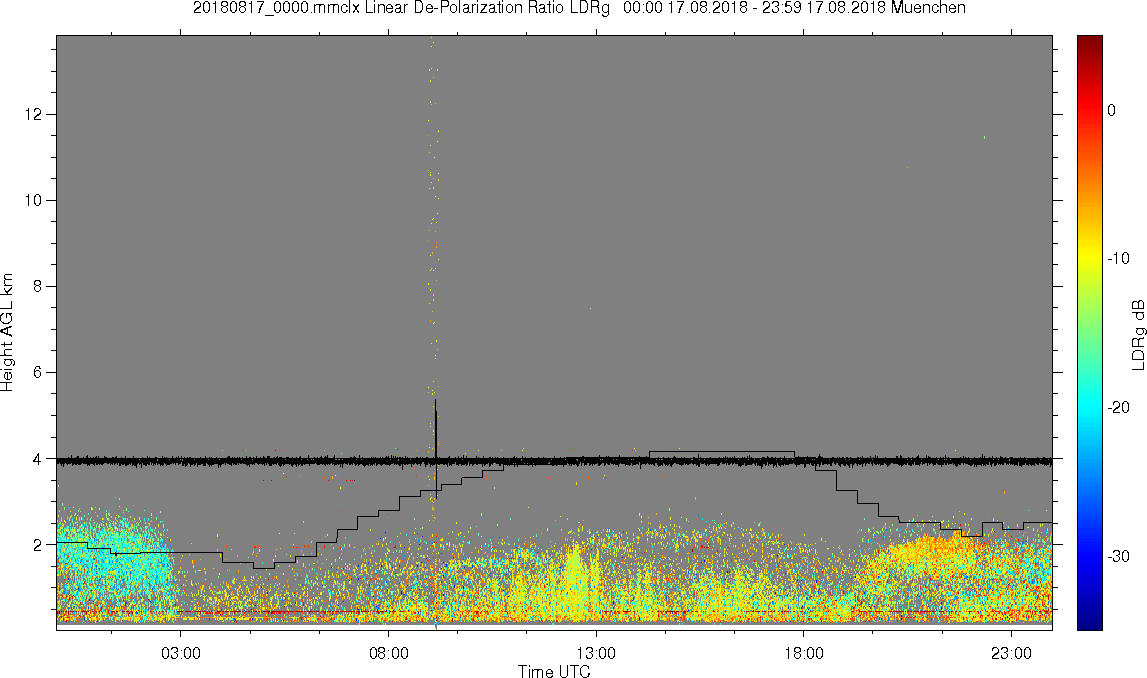The width and height of the screenshot is (1147, 678).
Task: Click the colorbar value -10
Action: [x=1118, y=258]
